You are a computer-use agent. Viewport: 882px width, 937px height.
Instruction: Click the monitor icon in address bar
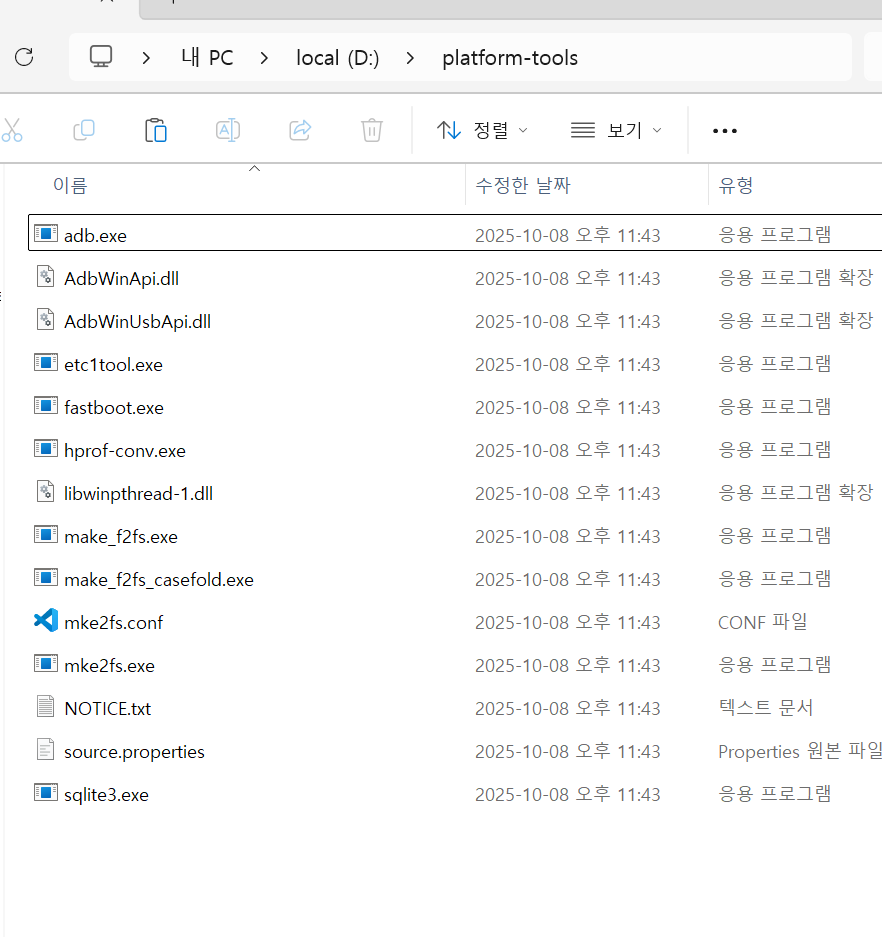[100, 57]
